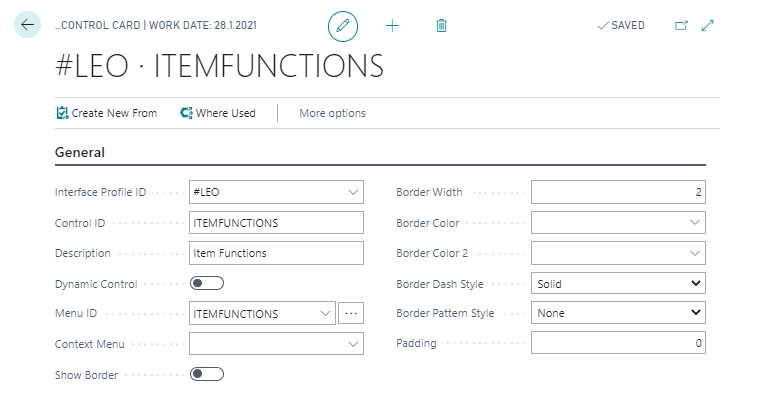Toggle the Dynamic Control switch

pyautogui.click(x=207, y=284)
